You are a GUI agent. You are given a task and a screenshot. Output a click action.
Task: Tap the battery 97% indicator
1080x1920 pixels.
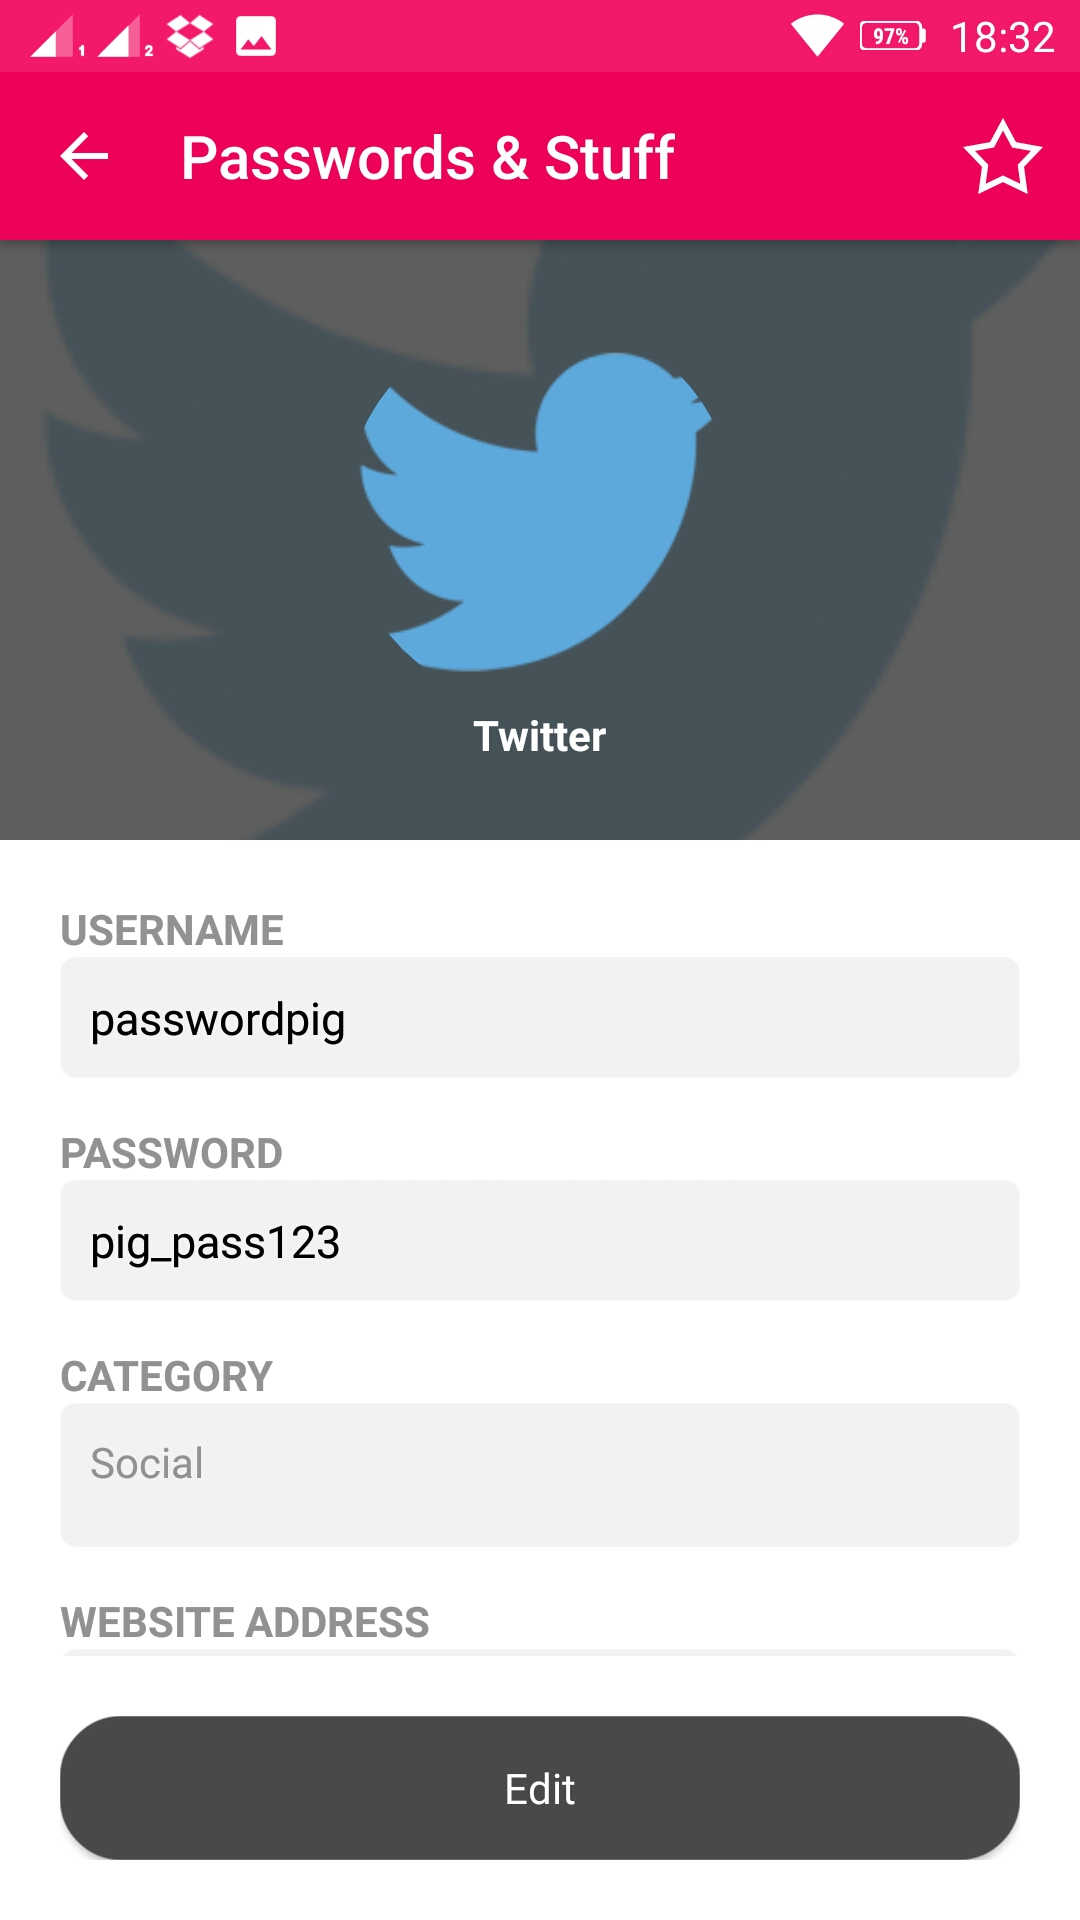(893, 37)
